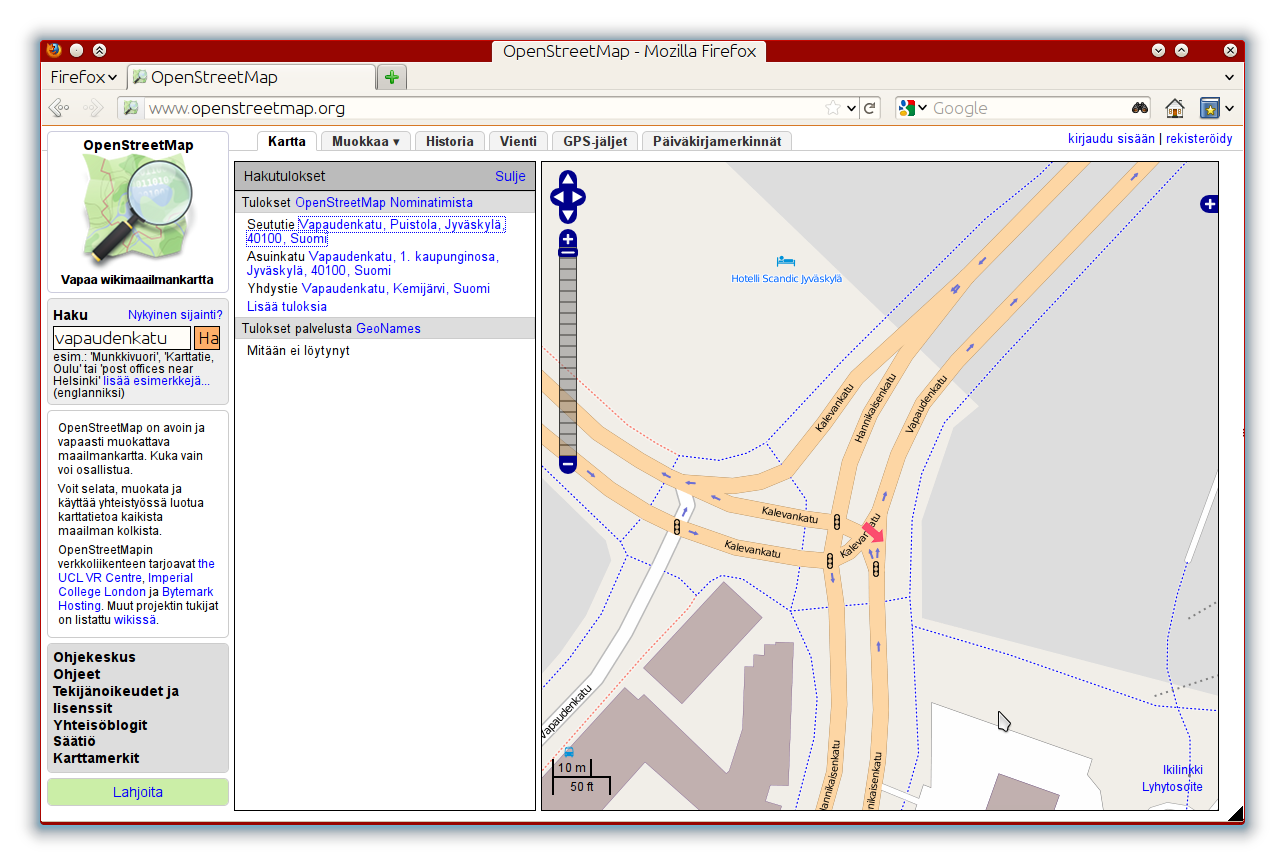Select the Kartta tab
This screenshot has height=865, width=1285.
tap(287, 141)
